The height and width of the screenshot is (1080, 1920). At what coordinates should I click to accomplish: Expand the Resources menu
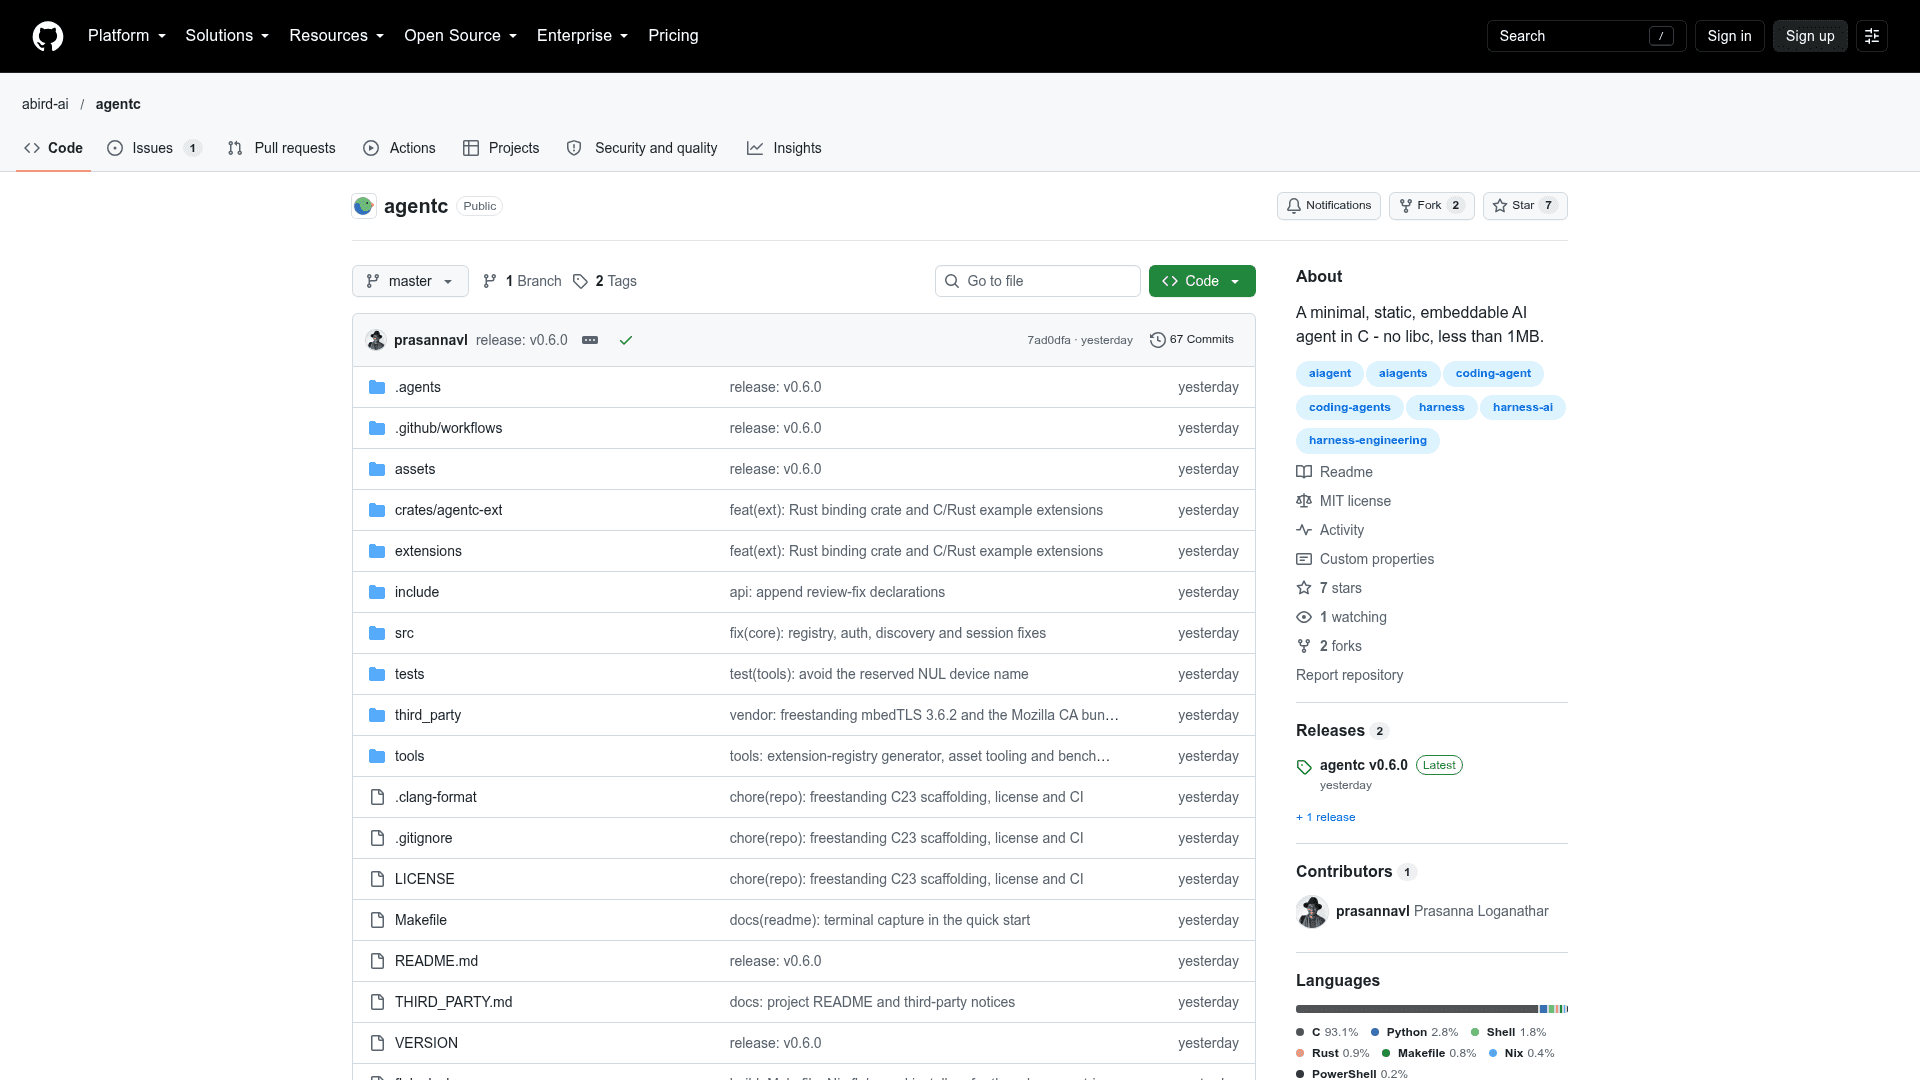coord(336,36)
